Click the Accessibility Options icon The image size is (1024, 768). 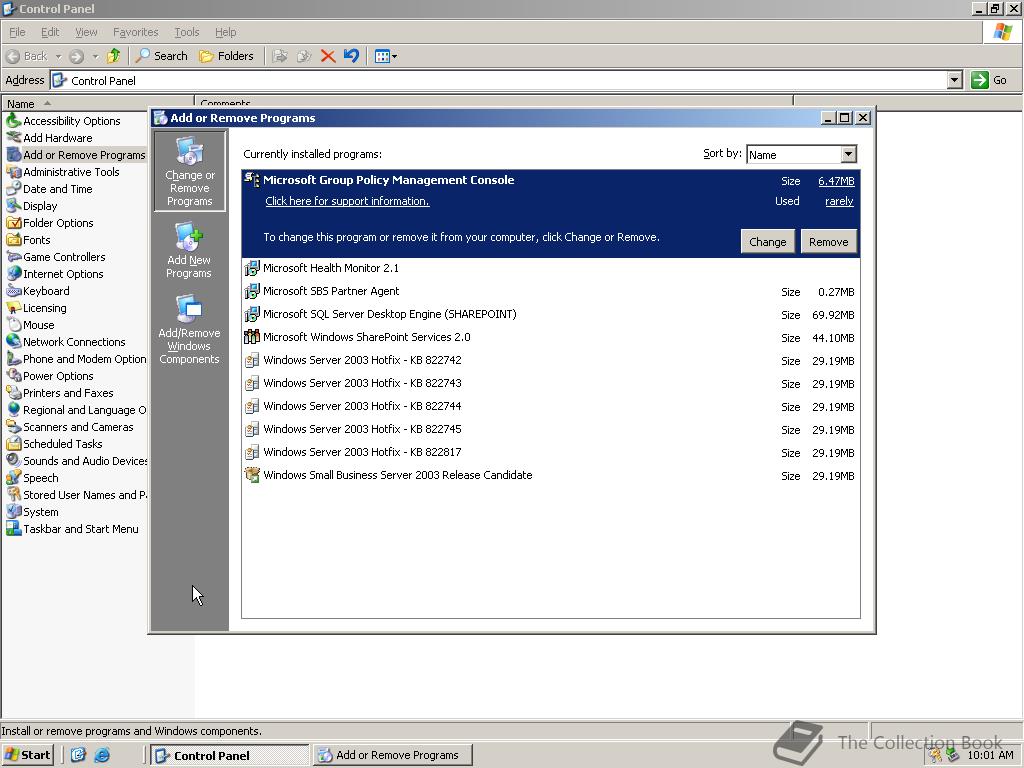[x=13, y=120]
